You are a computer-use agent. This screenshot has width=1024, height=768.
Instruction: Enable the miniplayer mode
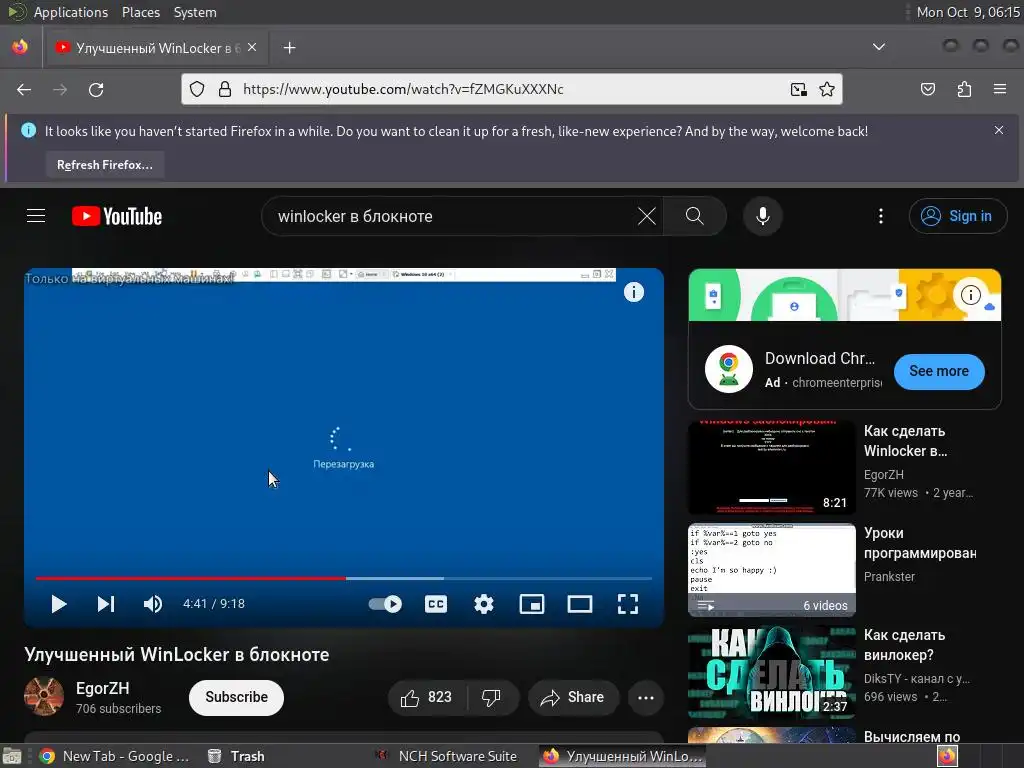[x=532, y=604]
